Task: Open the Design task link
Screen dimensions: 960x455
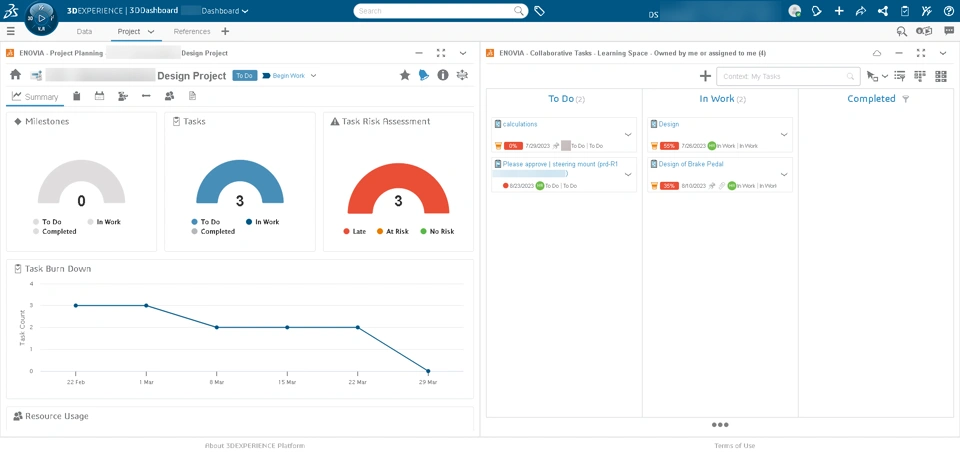Action: pyautogui.click(x=669, y=124)
